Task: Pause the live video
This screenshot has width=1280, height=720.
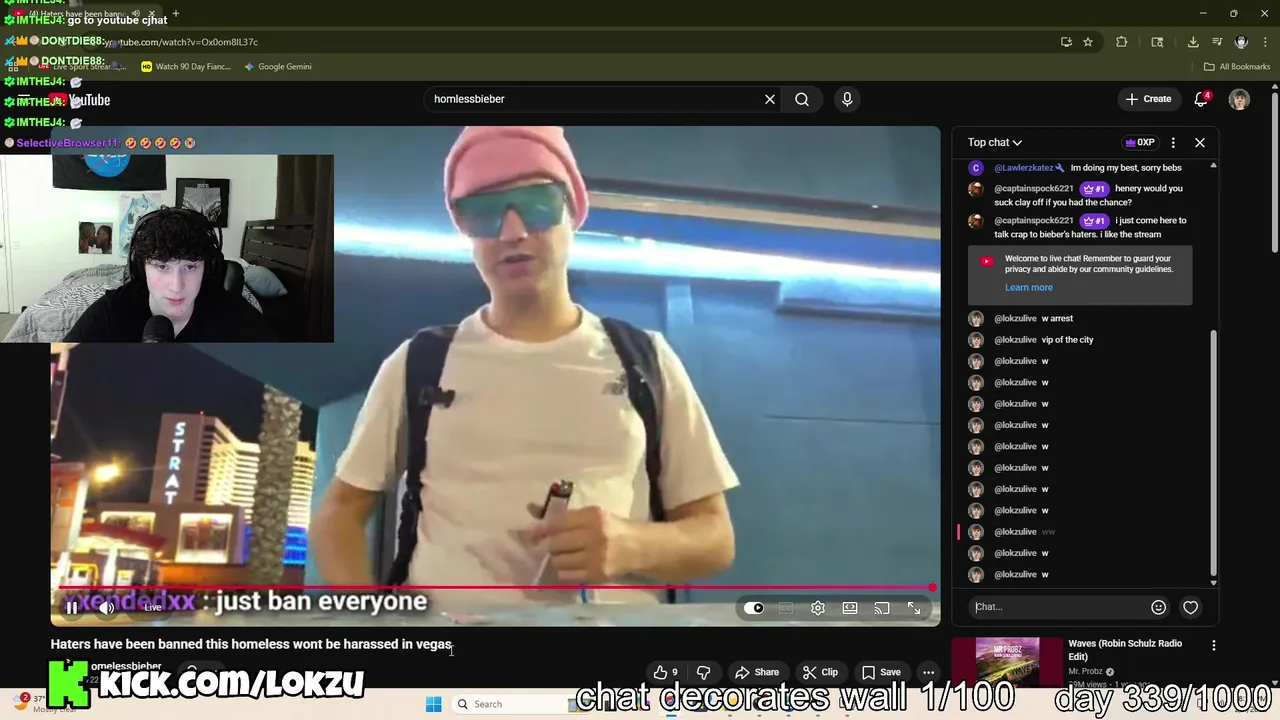Action: tap(72, 608)
